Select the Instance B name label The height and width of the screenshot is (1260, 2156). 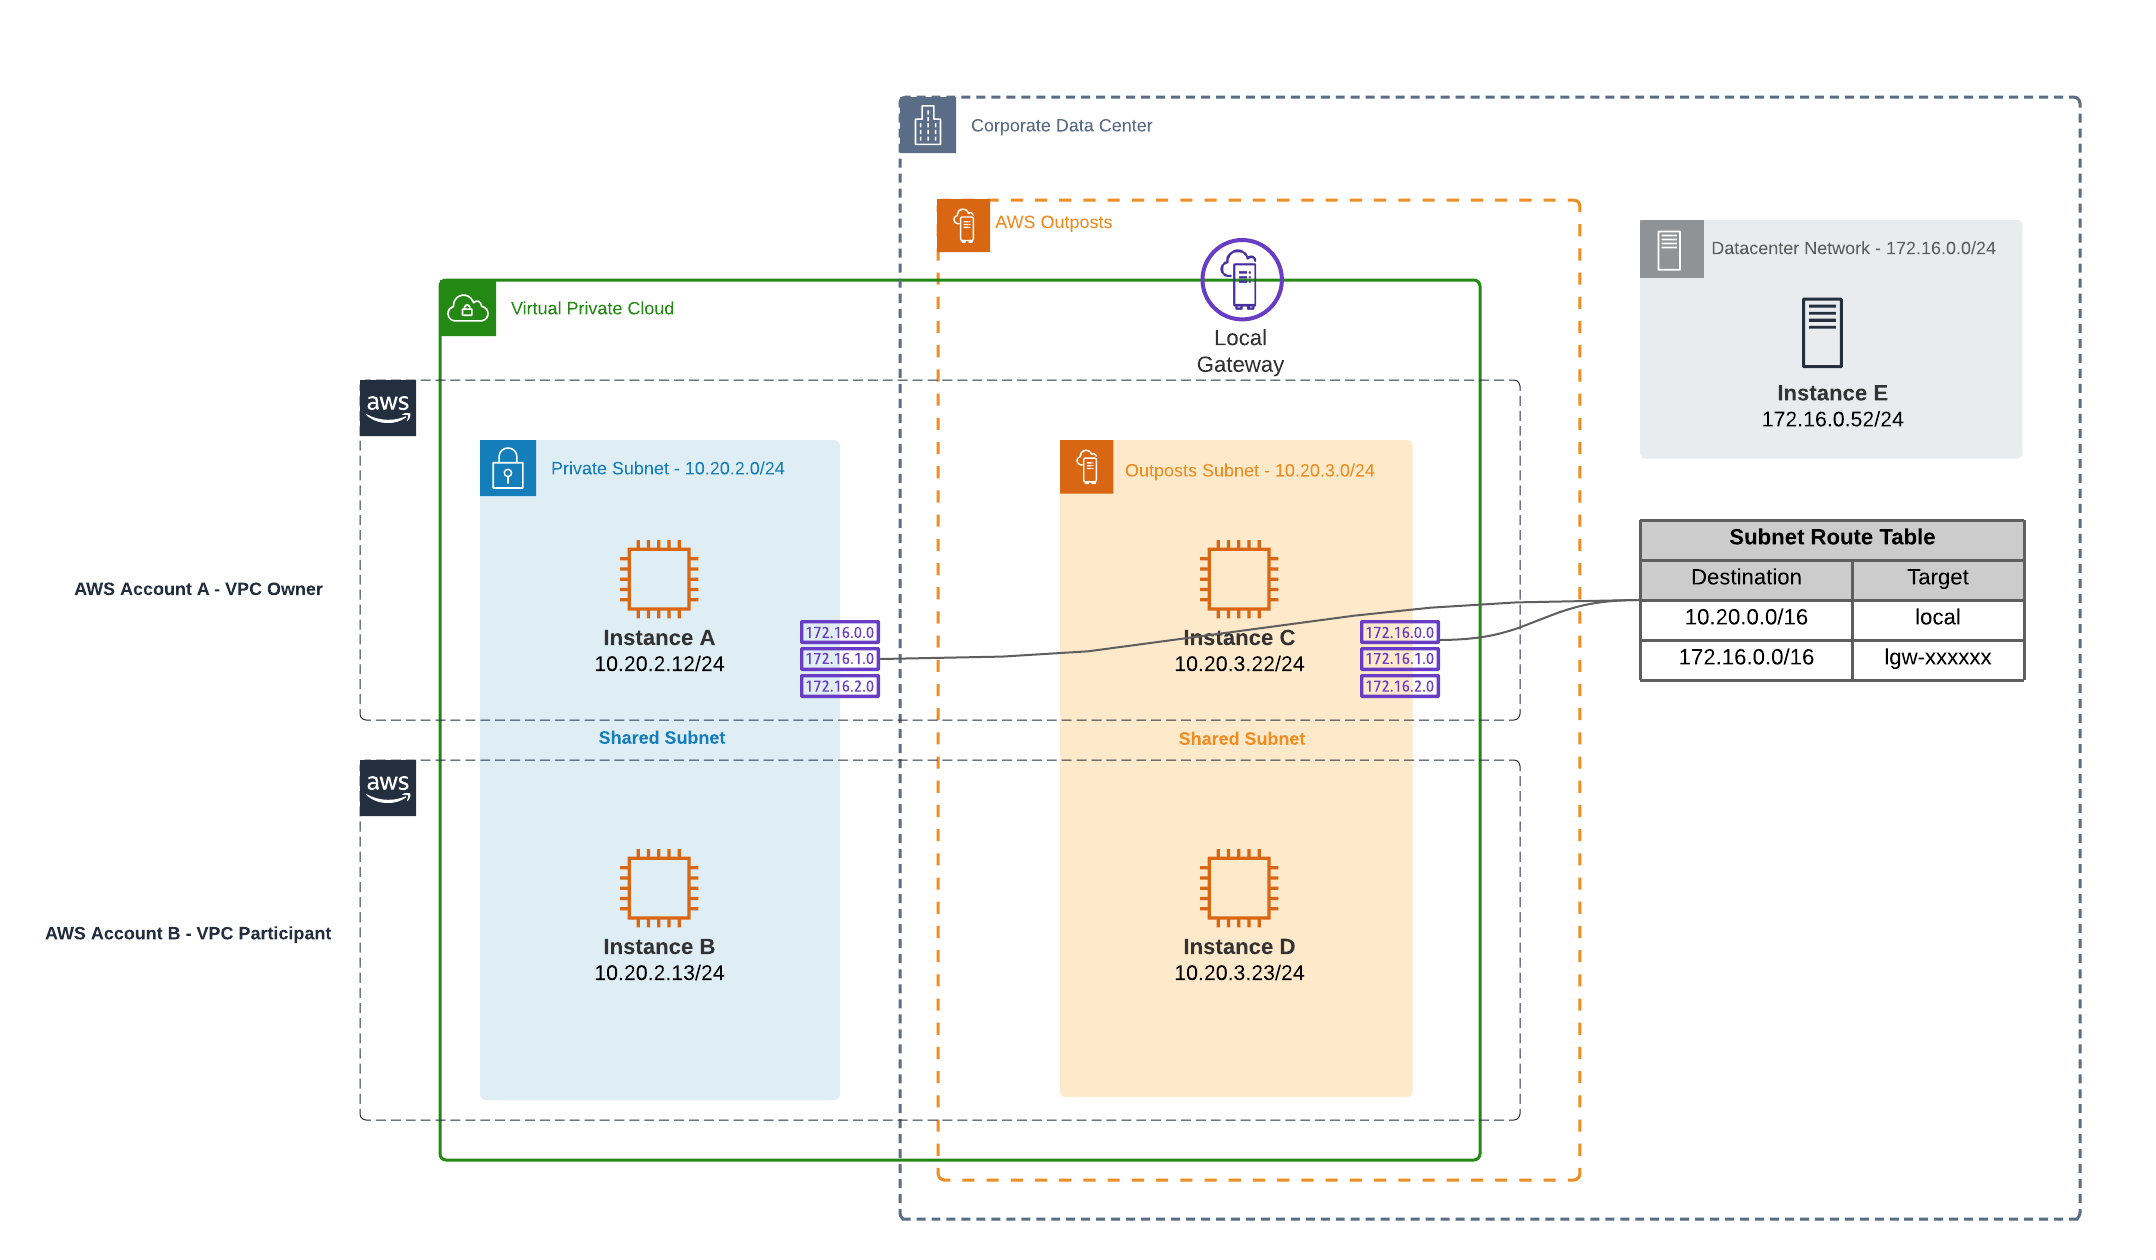click(x=659, y=947)
